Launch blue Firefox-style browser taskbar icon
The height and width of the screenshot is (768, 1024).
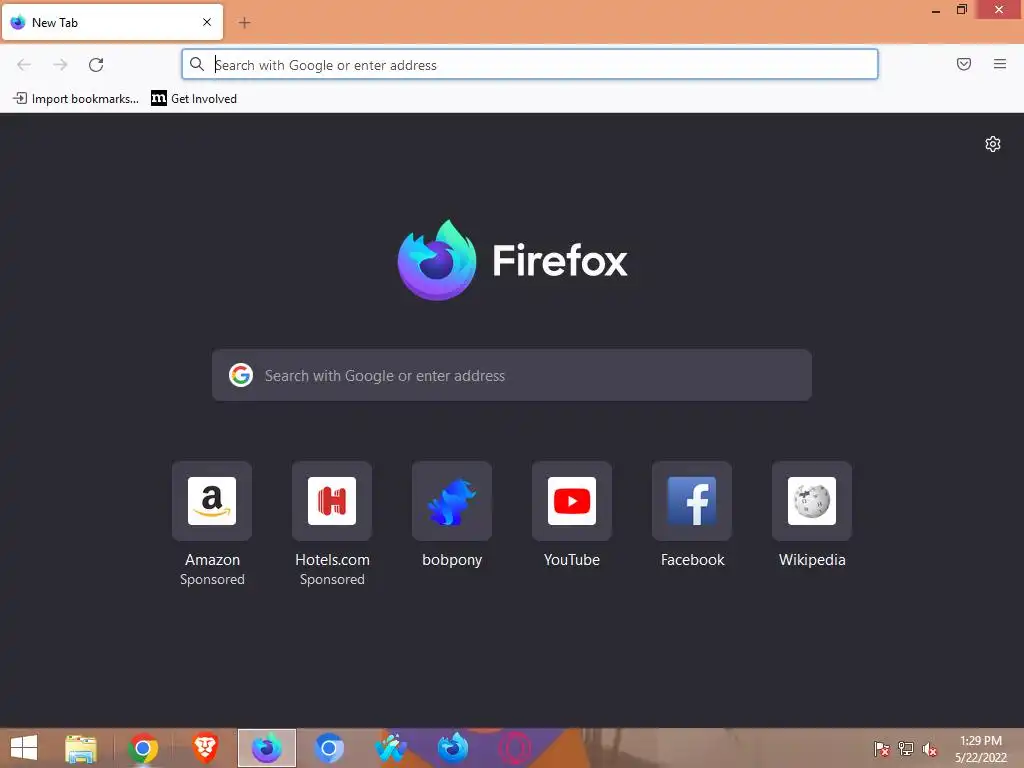tap(453, 748)
